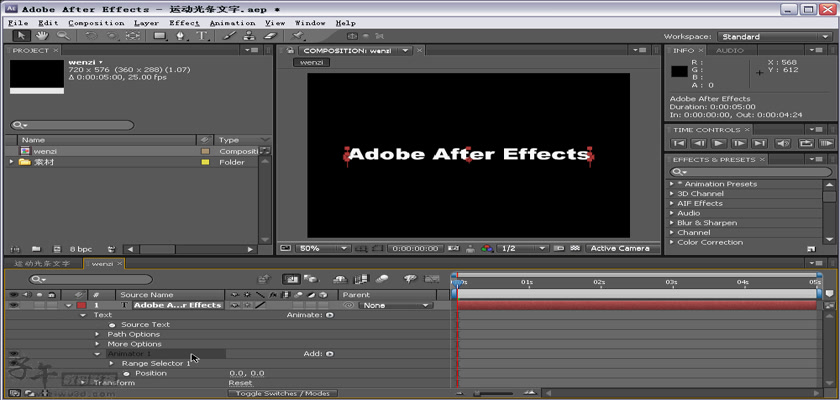Toggle Continuously Rasterize switch on layer 1

[247, 305]
